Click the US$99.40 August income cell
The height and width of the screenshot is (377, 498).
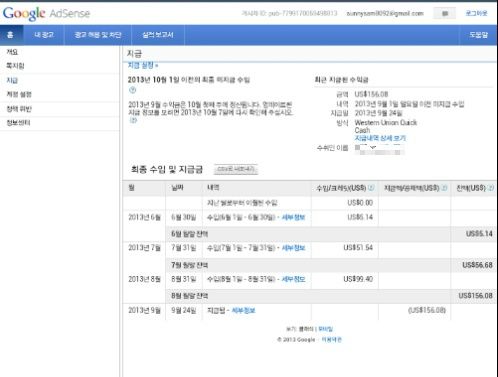click(x=358, y=279)
